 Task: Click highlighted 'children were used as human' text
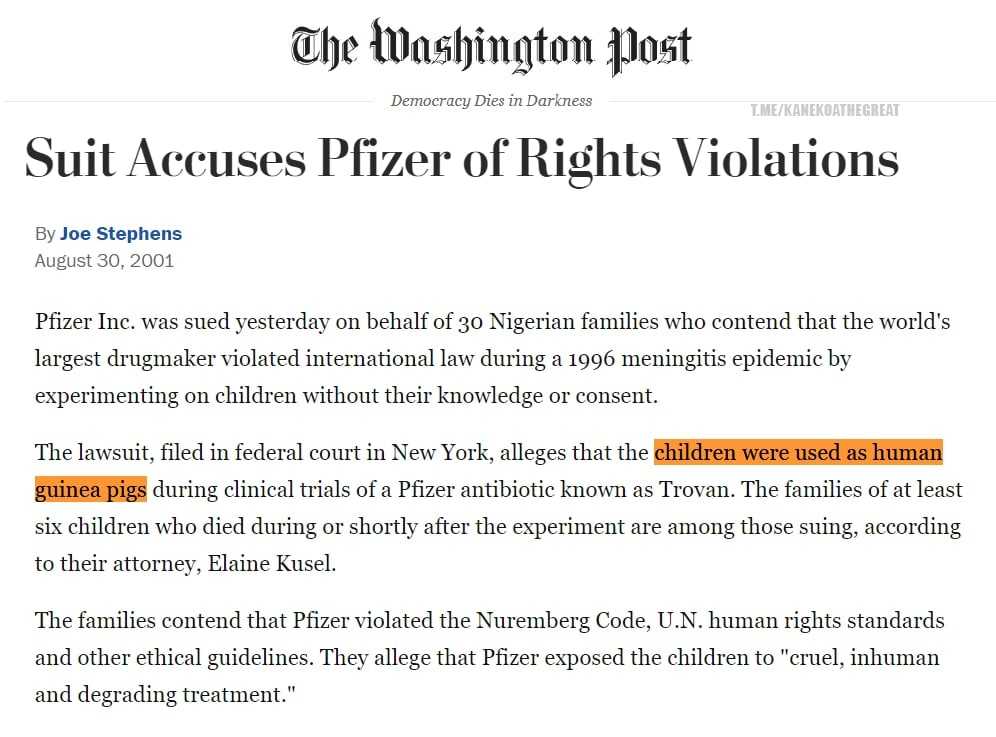pyautogui.click(x=798, y=453)
